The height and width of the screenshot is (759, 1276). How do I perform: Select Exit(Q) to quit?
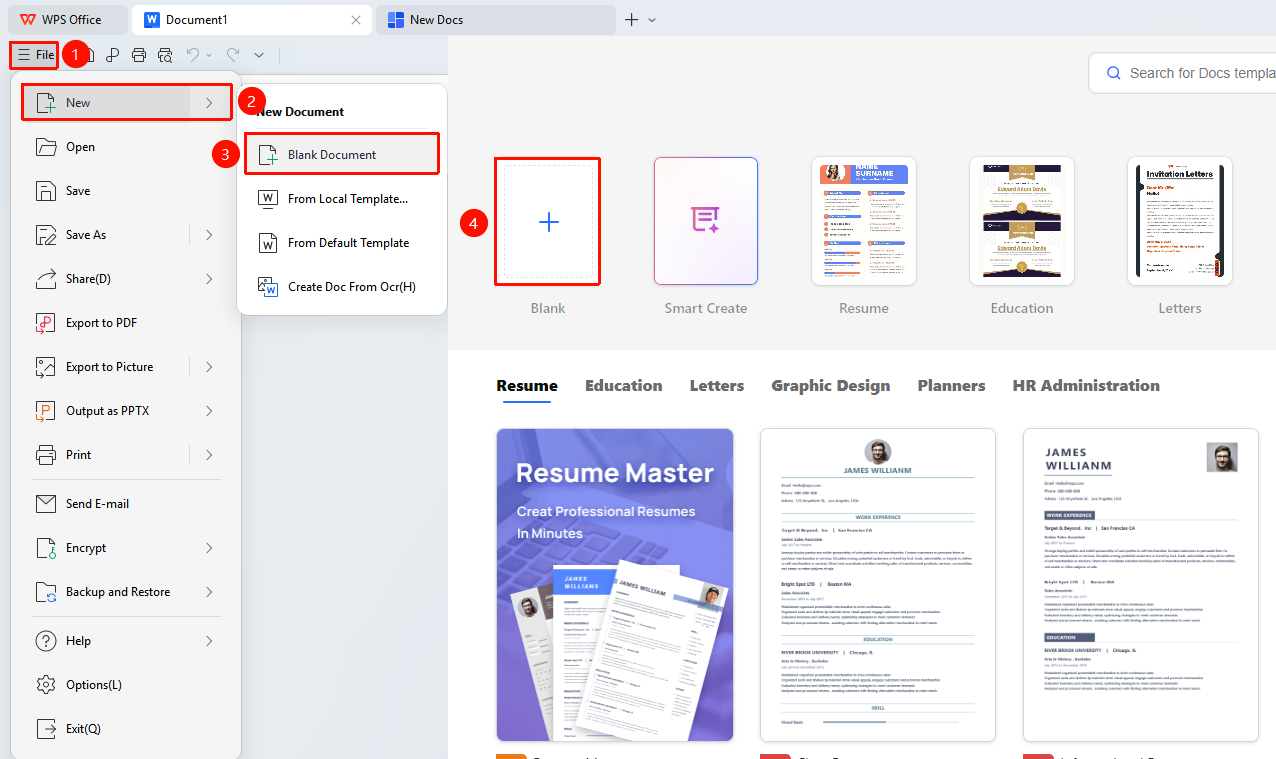point(126,729)
